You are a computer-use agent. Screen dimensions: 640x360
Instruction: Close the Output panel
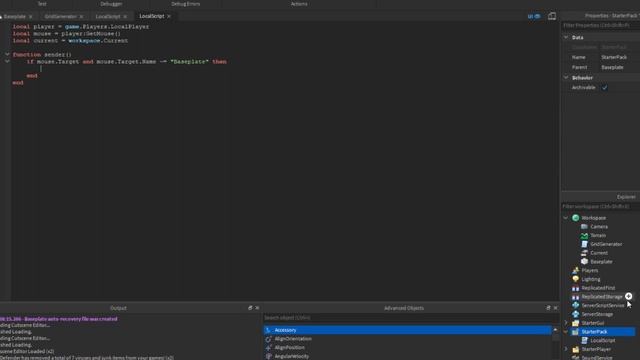coord(257,308)
